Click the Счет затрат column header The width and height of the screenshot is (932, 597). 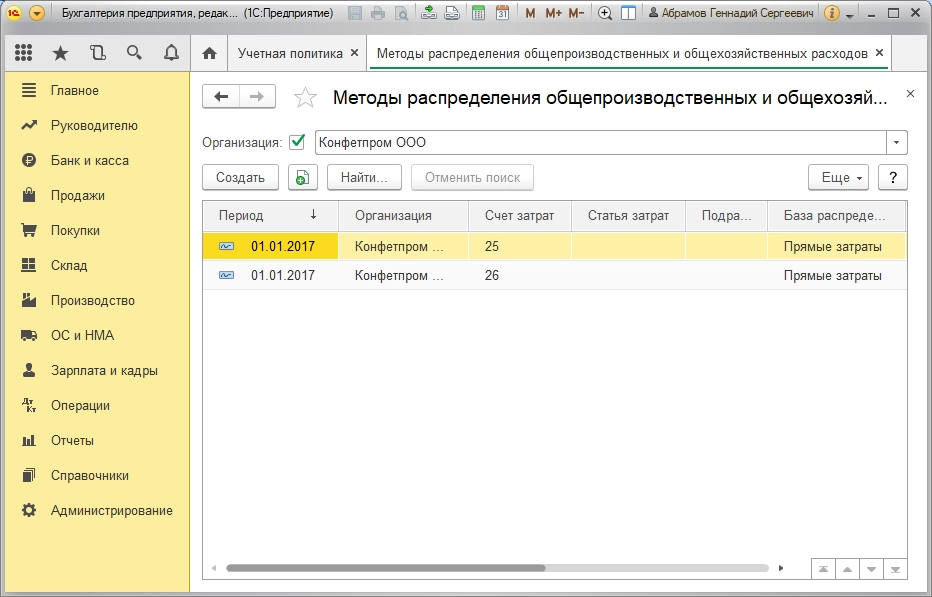[519, 216]
